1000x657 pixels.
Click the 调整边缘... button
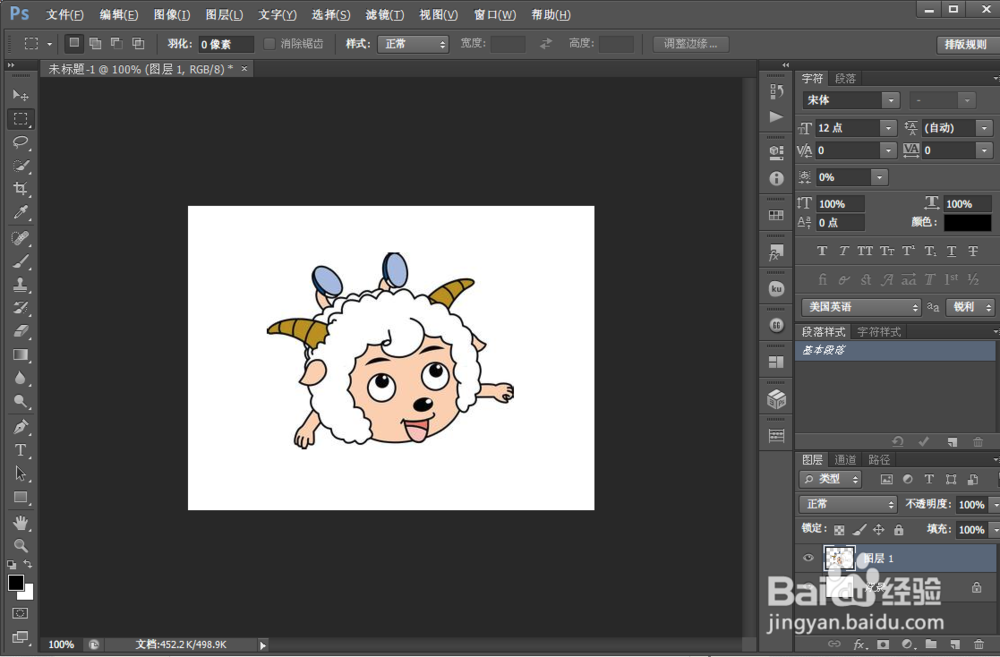click(x=691, y=43)
